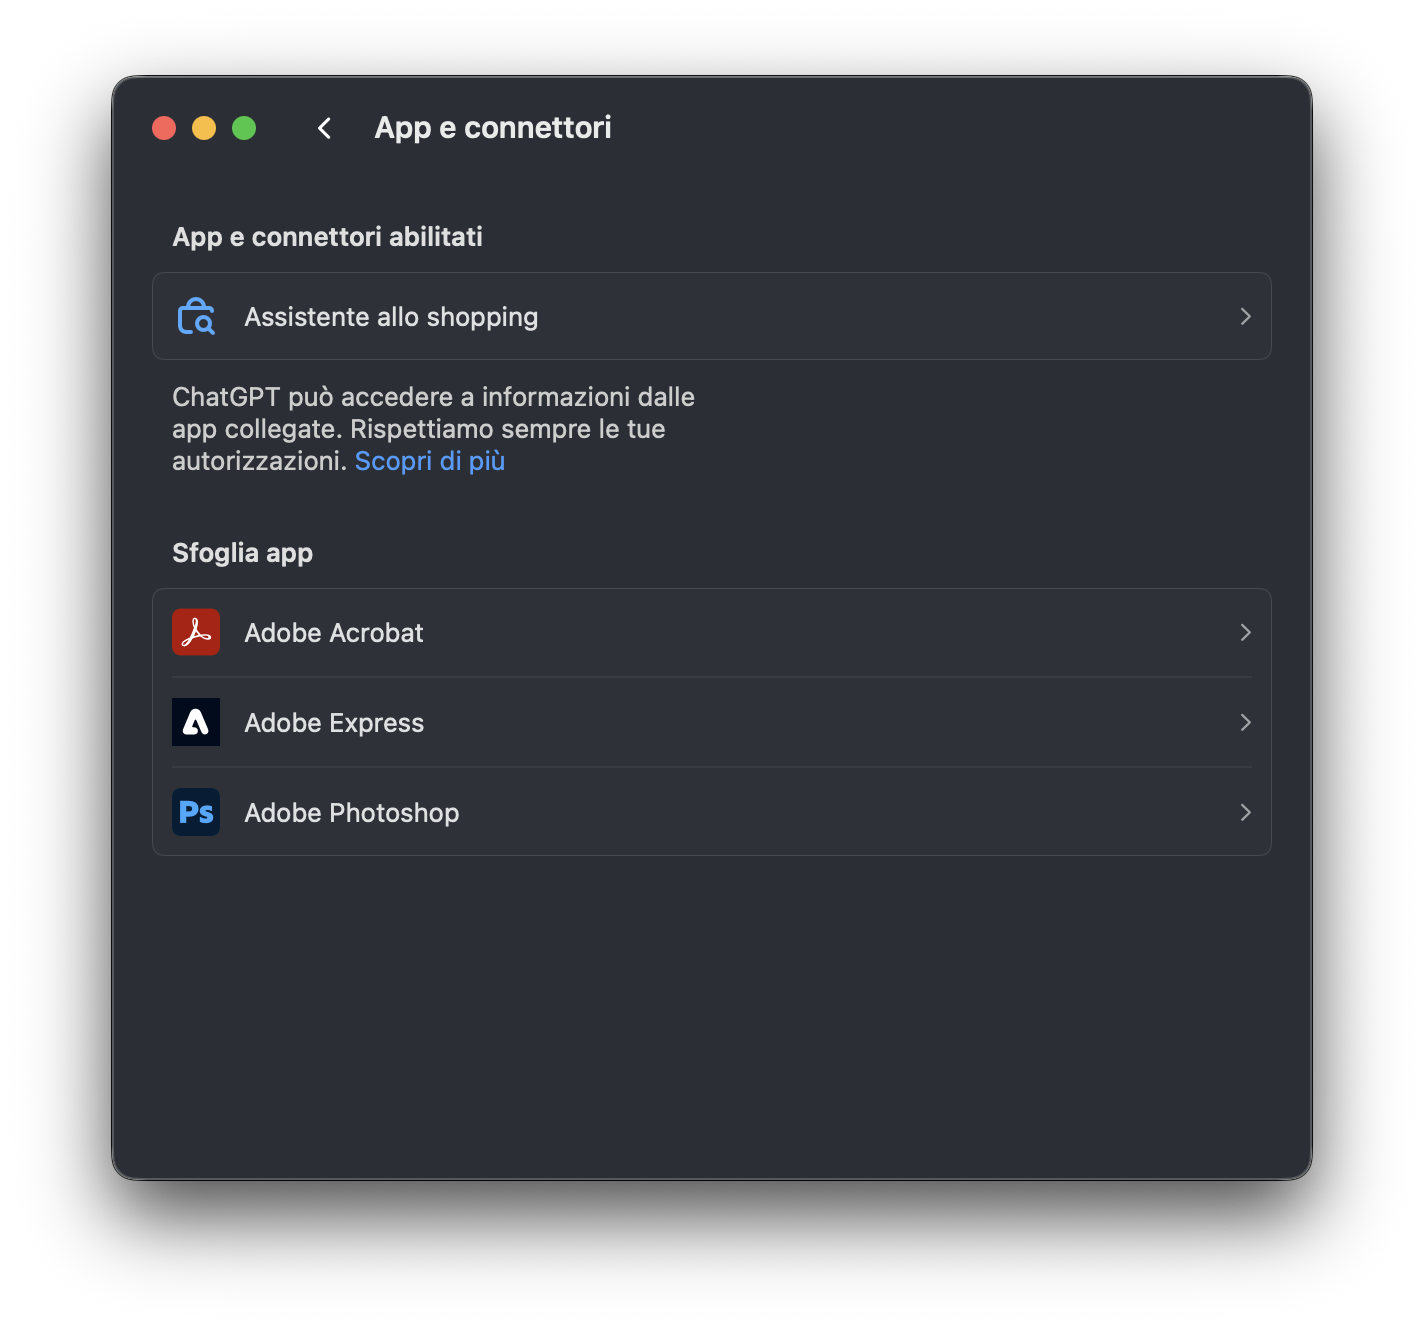Click the chevron beside Adobe Express
The image size is (1424, 1328).
(x=1245, y=722)
